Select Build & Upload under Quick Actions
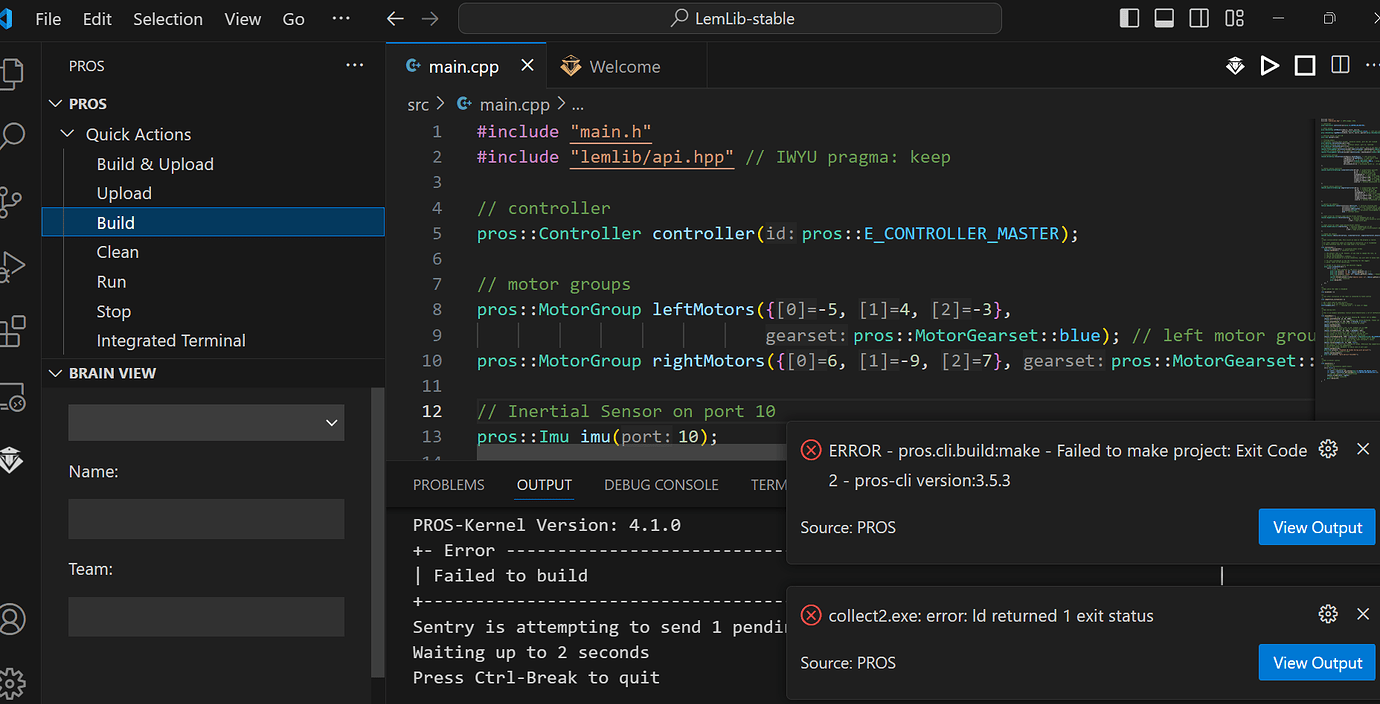 click(155, 163)
